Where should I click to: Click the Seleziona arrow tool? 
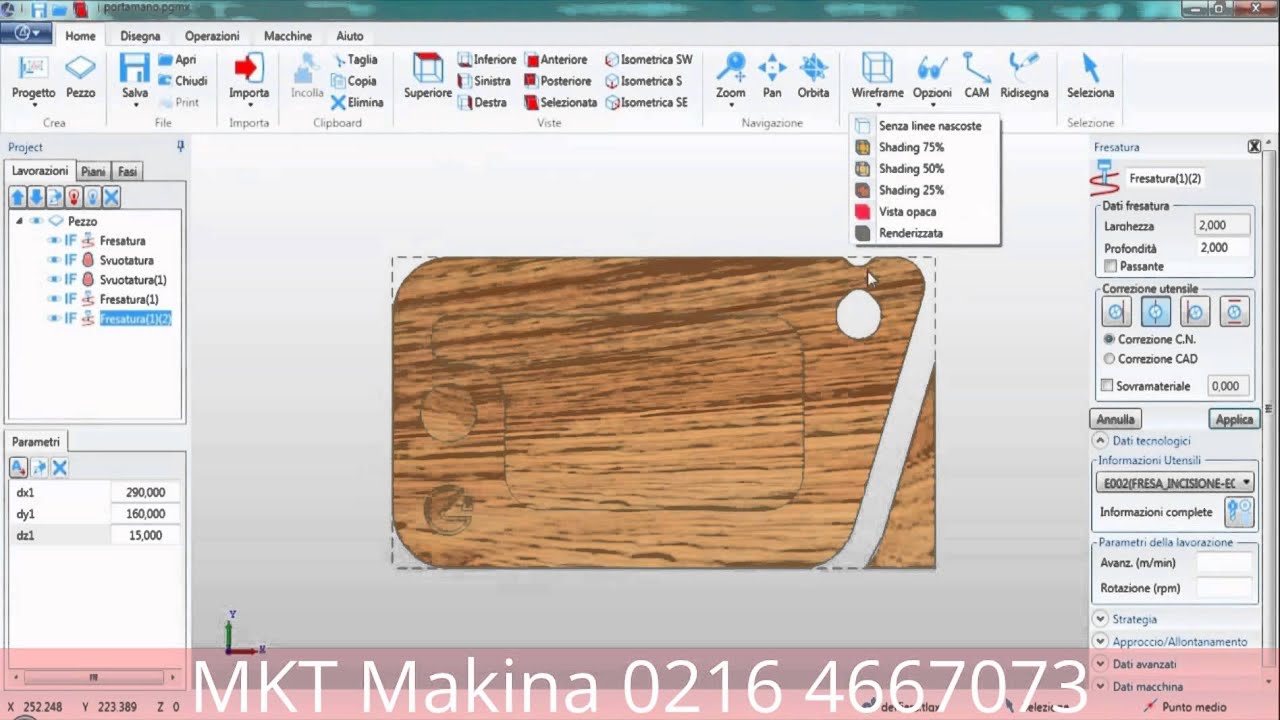pos(1090,77)
